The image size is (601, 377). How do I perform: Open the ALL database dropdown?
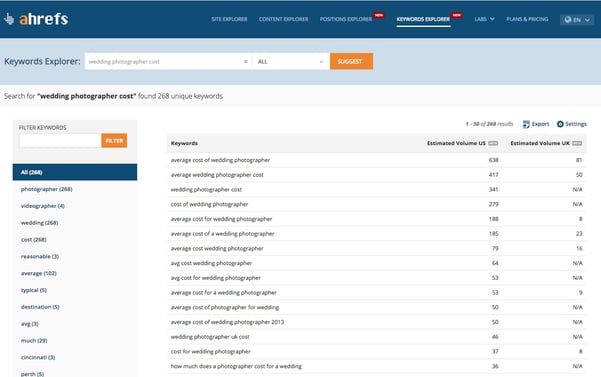(291, 62)
